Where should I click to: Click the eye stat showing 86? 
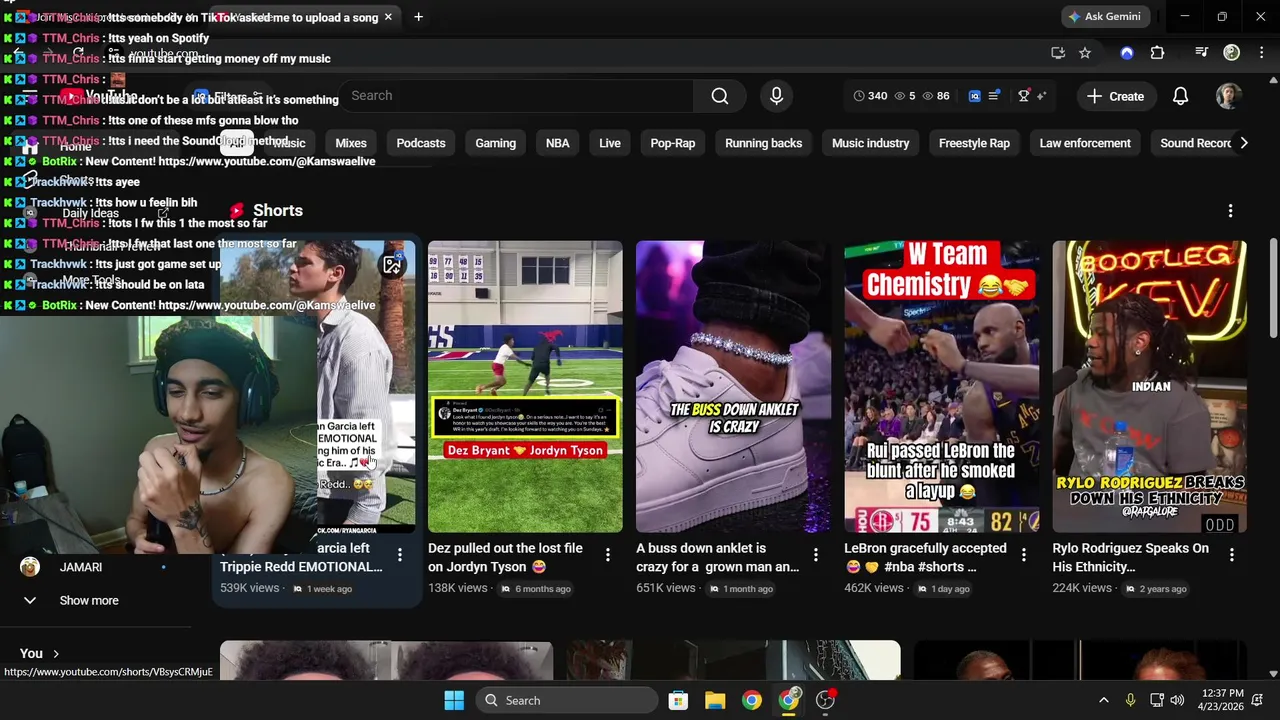pos(936,96)
